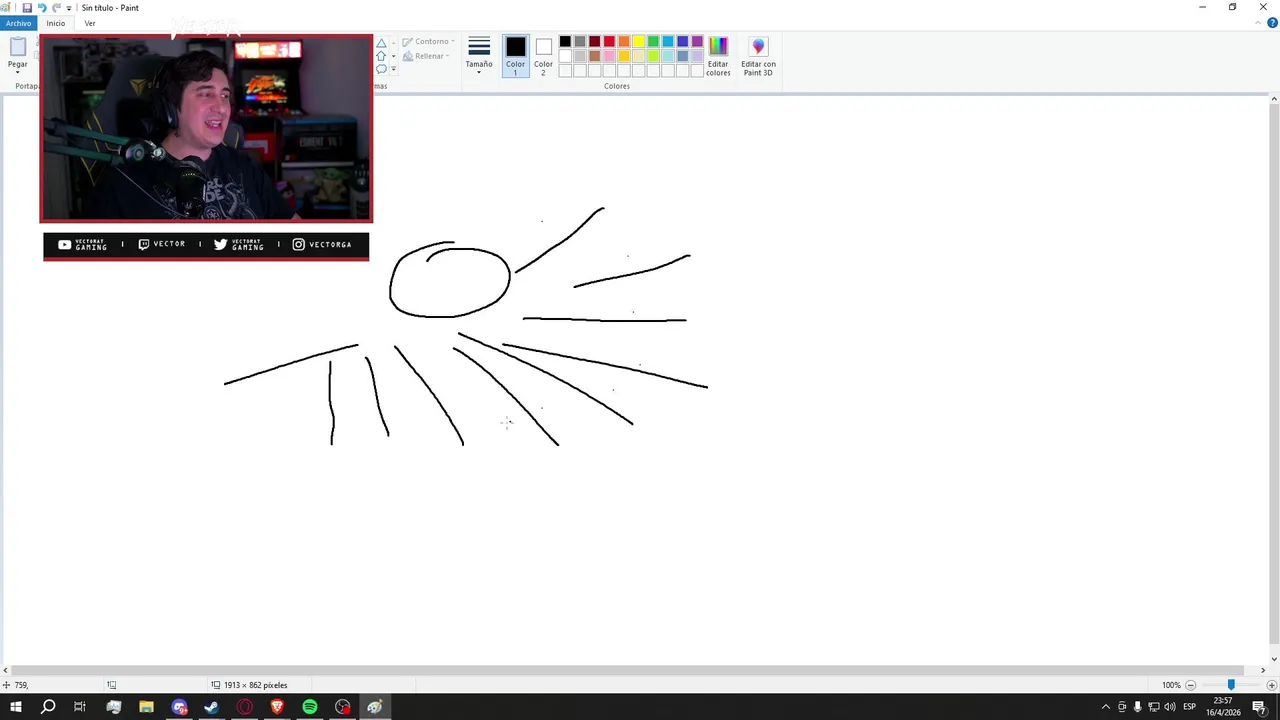
Task: Move down one row in shapes gallery
Action: coord(393,56)
